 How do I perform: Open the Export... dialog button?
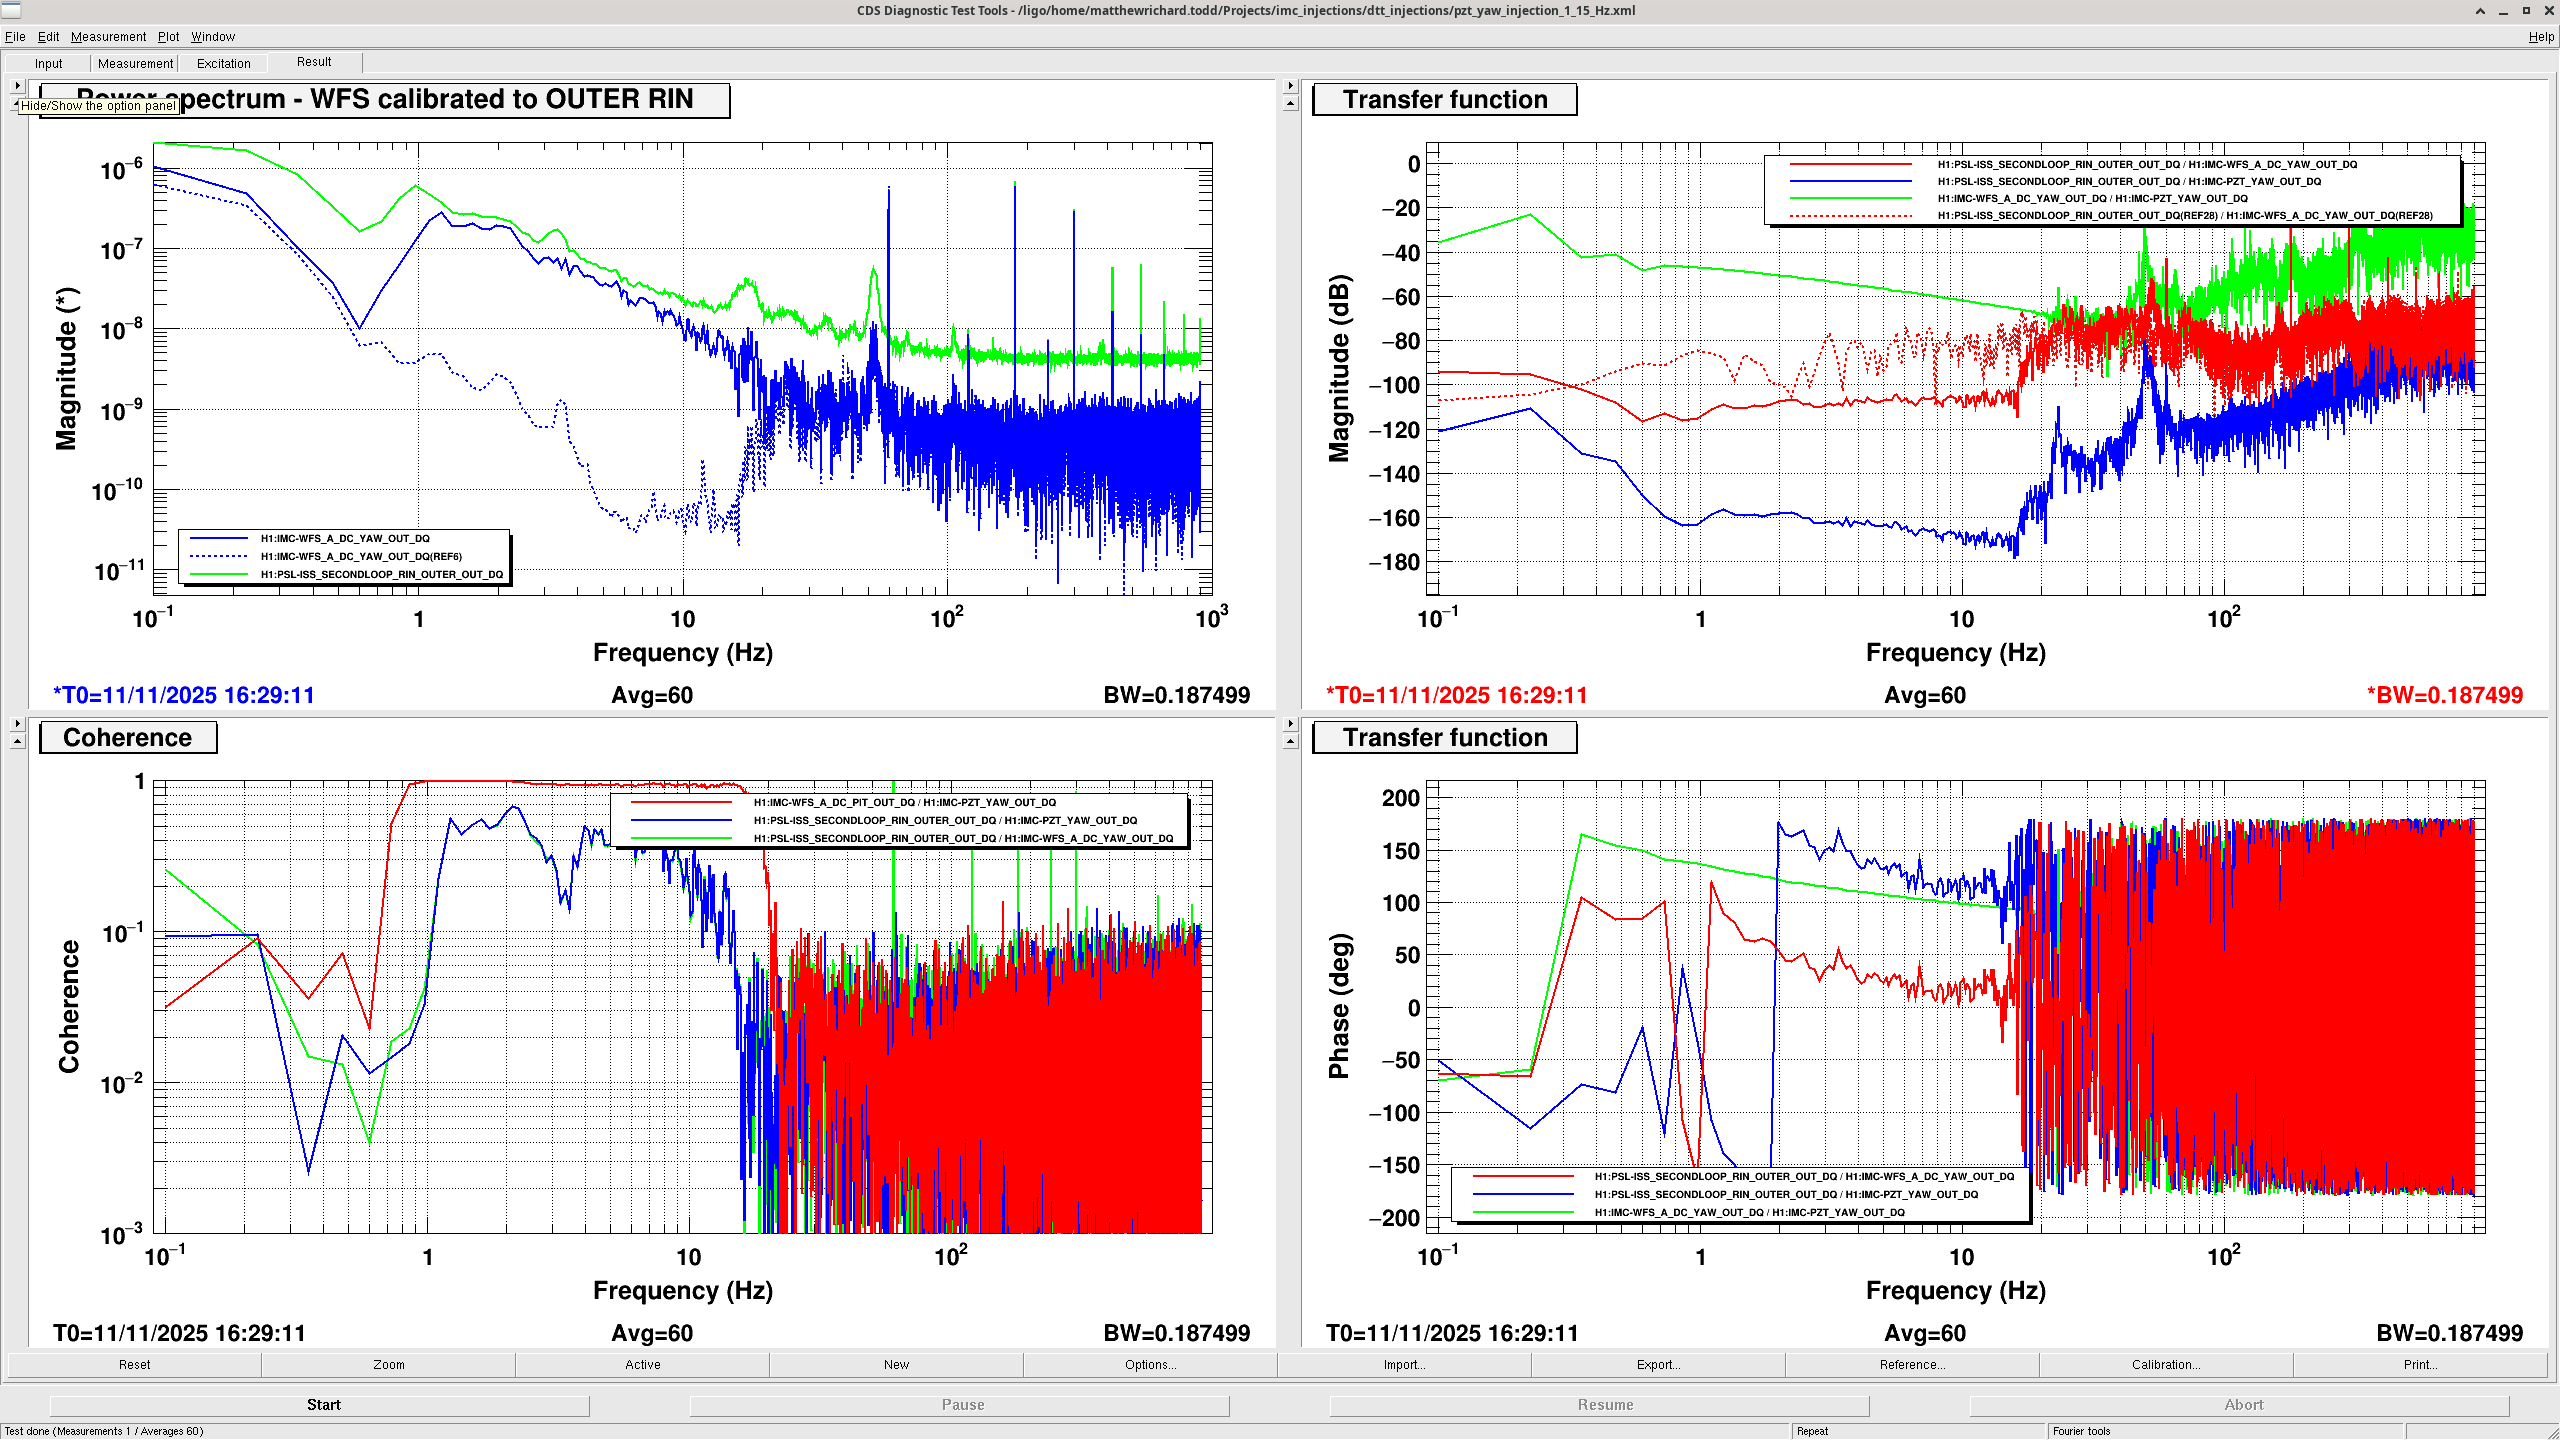(x=1658, y=1364)
